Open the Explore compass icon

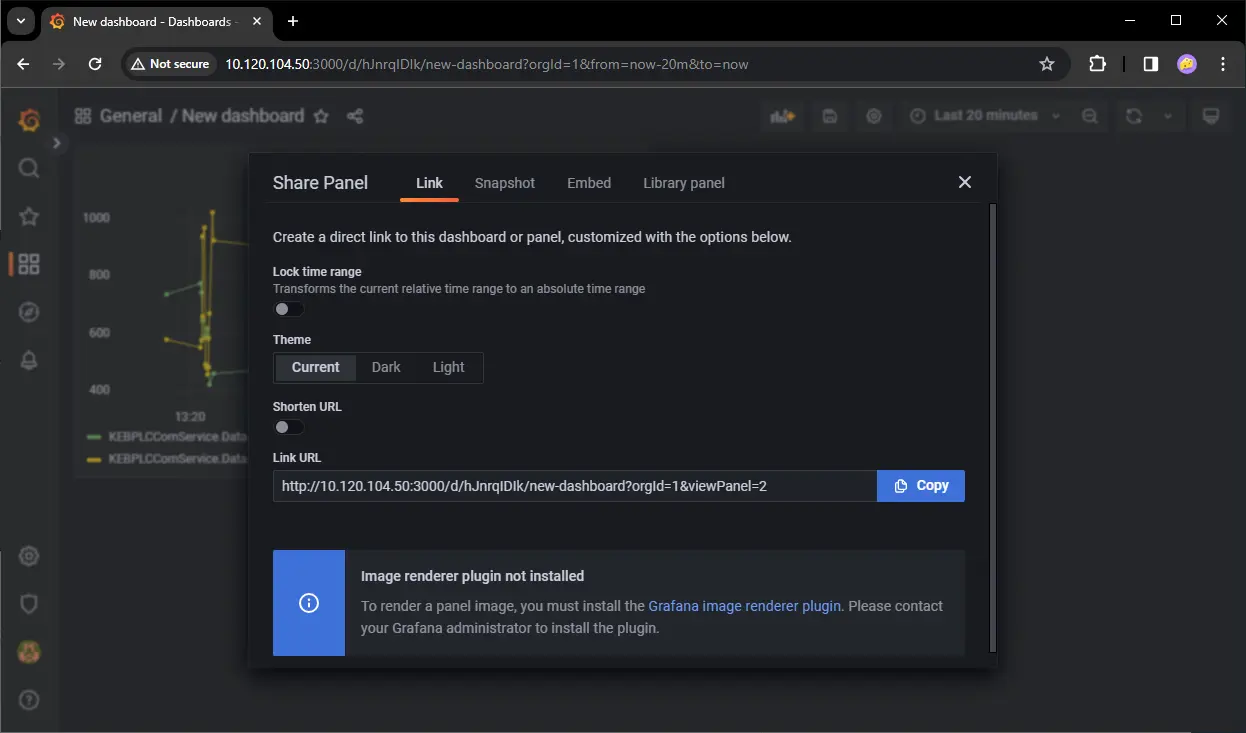coord(29,312)
